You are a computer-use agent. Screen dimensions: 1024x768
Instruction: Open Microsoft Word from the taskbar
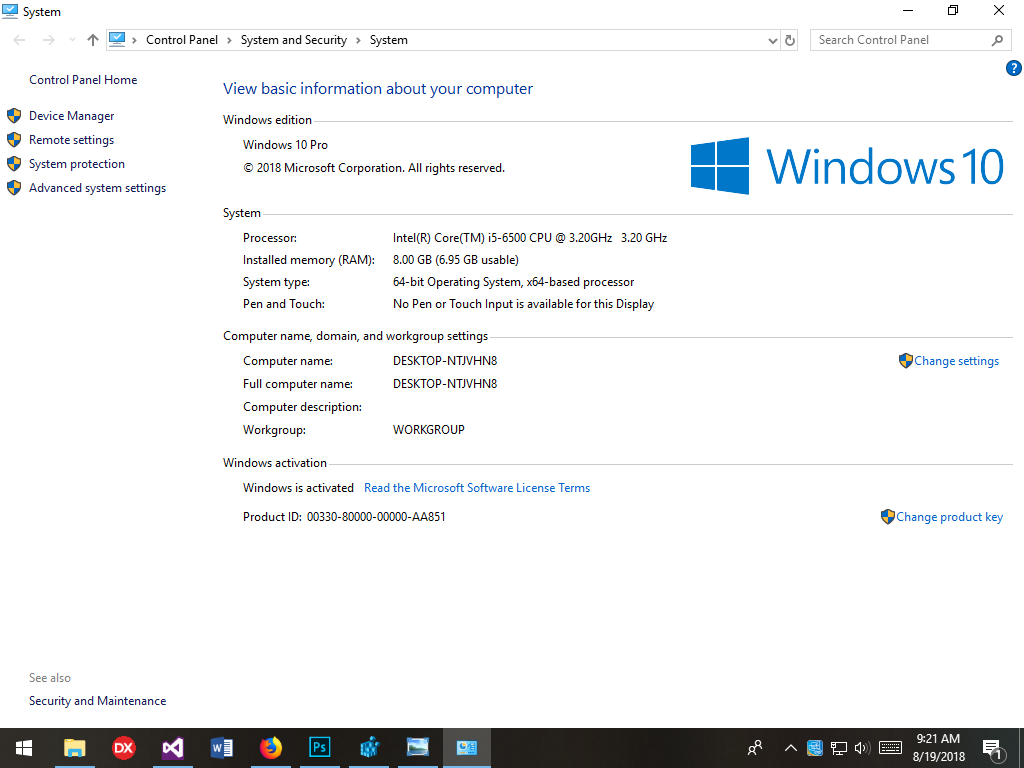point(221,748)
